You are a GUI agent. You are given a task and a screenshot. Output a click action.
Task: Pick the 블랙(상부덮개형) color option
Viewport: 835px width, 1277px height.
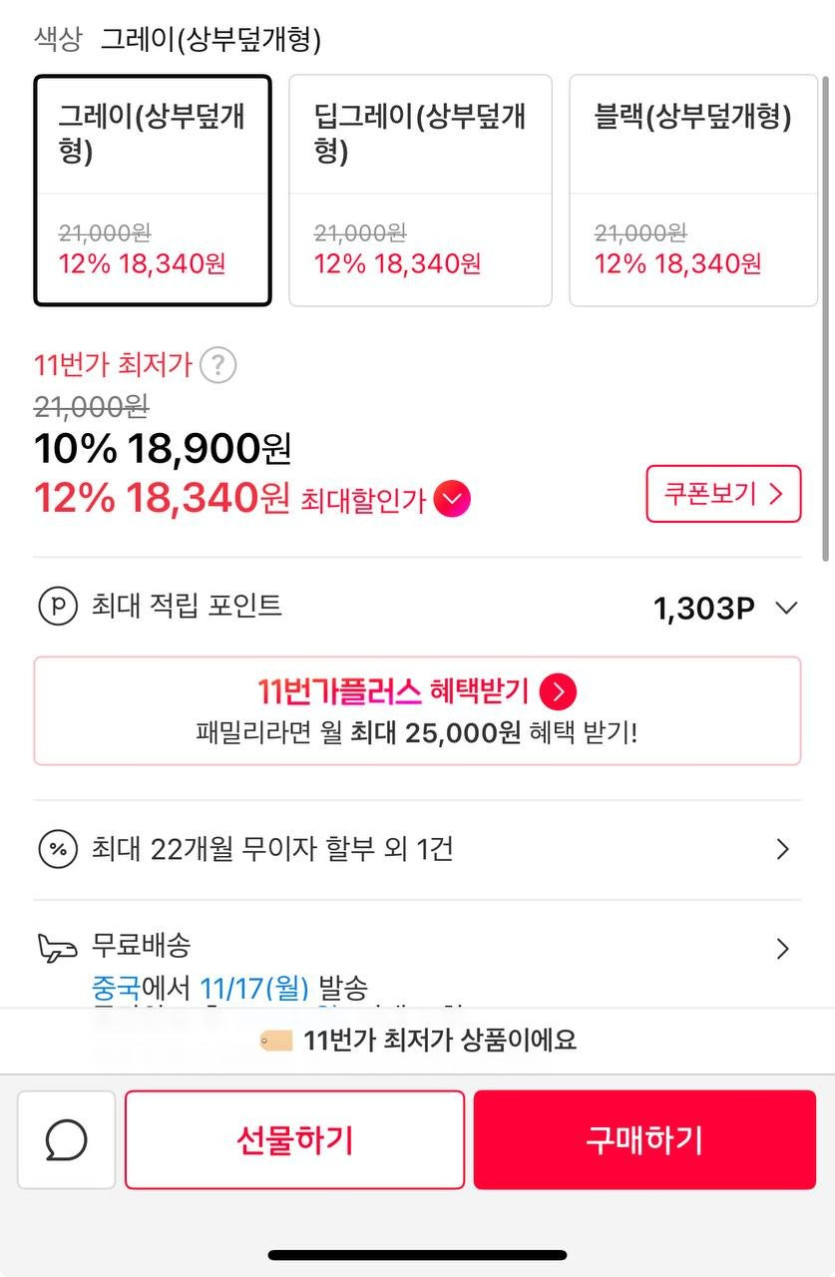(693, 190)
